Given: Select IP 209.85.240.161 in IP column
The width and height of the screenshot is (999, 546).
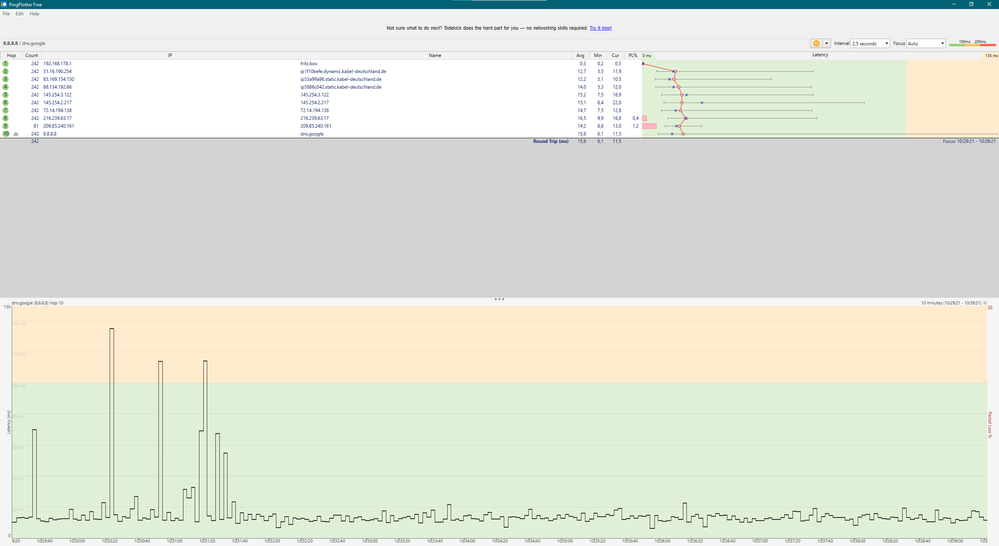Looking at the screenshot, I should [x=59, y=126].
